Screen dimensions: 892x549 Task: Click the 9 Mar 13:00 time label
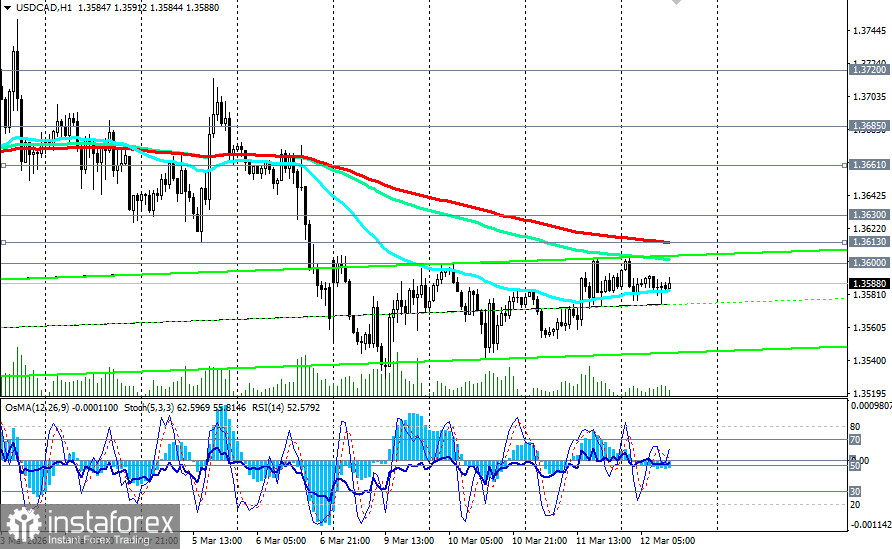[x=408, y=540]
